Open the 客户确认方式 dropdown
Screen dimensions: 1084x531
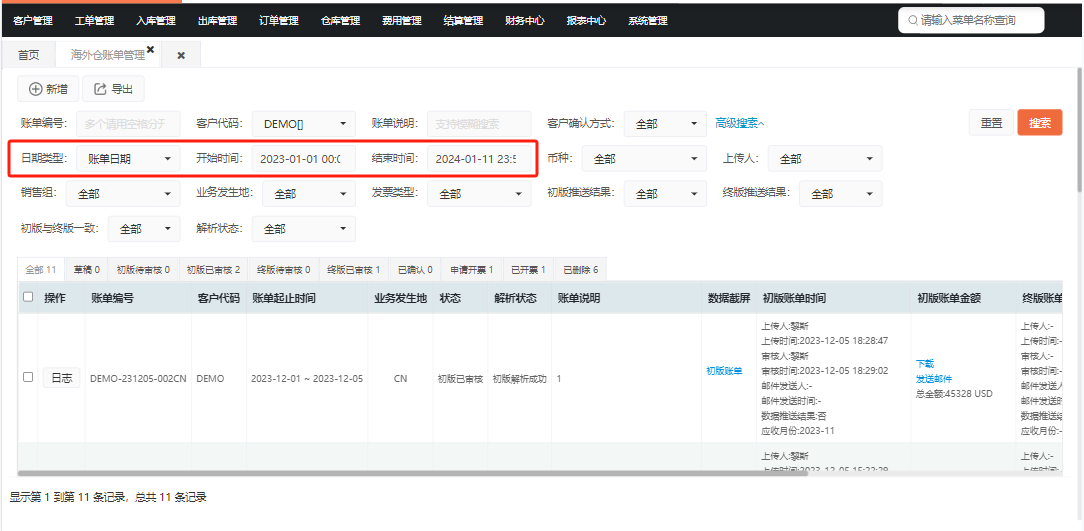(665, 124)
